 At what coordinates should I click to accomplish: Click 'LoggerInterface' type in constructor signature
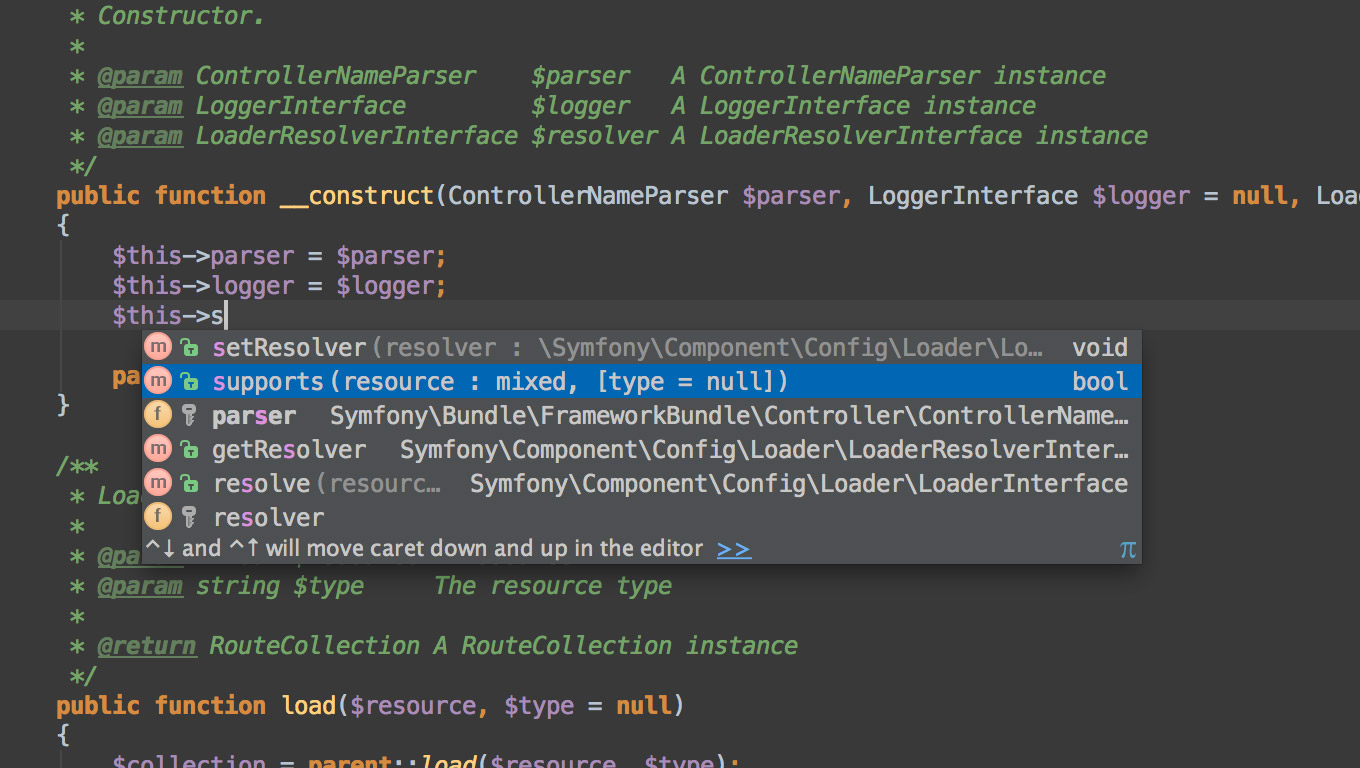click(x=973, y=196)
